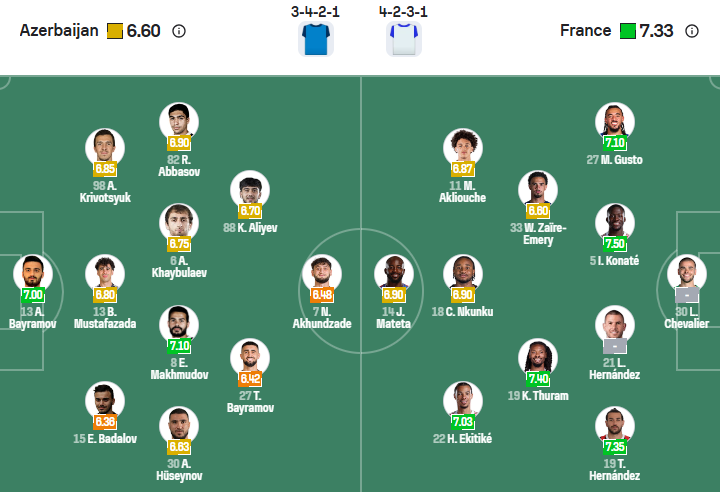Click I. Konaté's 7.50 rating badge
This screenshot has height=492, width=720.
[614, 244]
